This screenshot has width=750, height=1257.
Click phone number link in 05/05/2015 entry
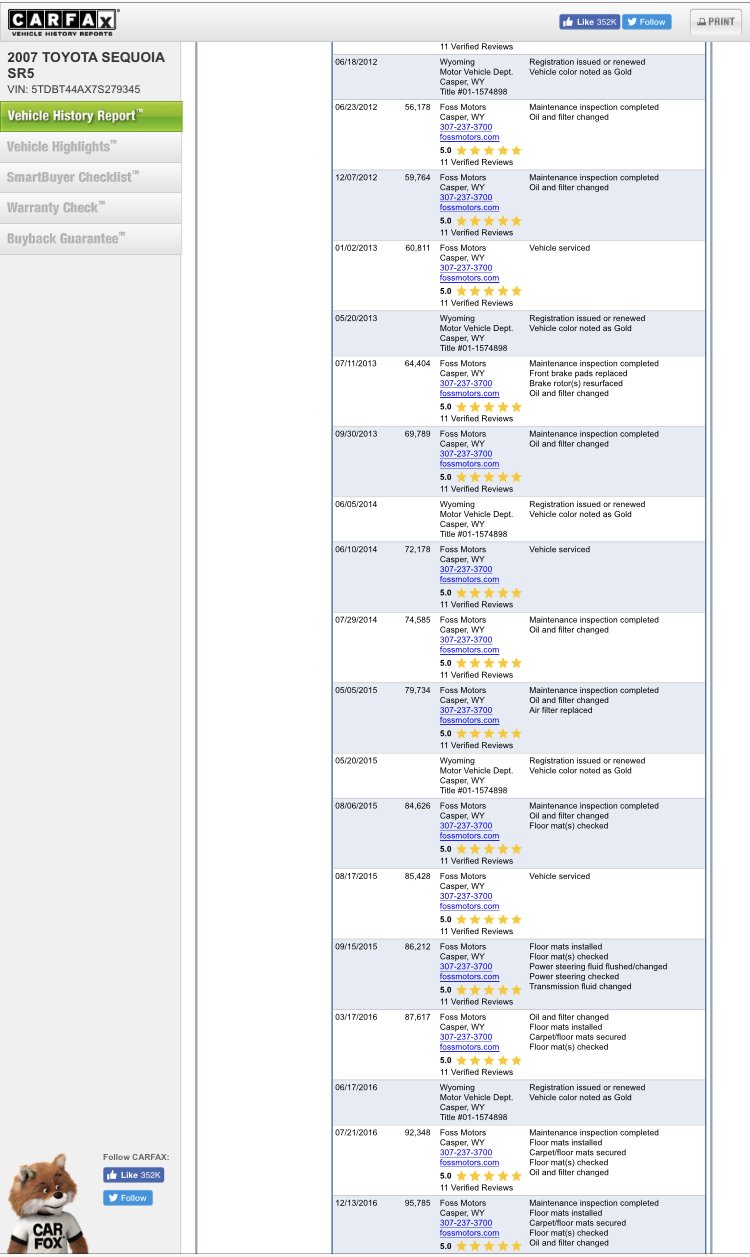(466, 710)
